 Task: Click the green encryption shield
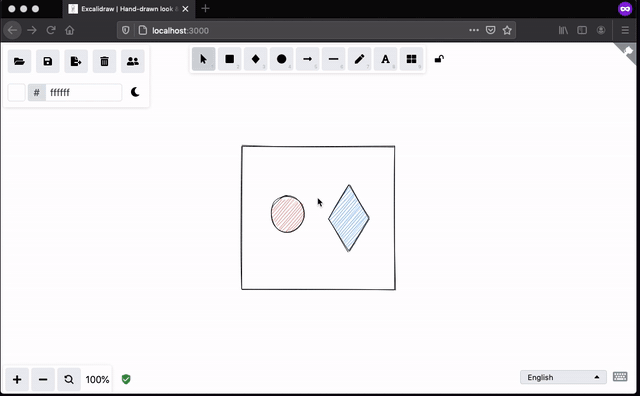click(x=126, y=379)
